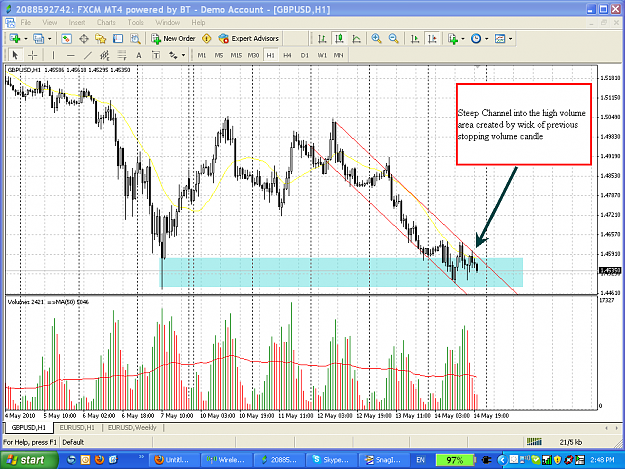Select the Horizontal Line tool
625x469 pixels.
(71, 55)
